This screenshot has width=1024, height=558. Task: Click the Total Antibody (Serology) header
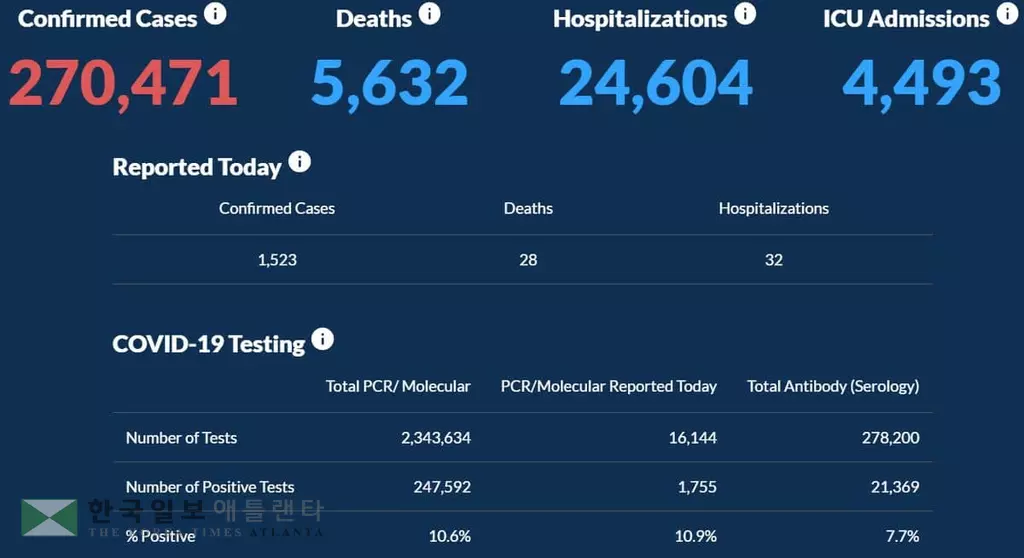tap(833, 386)
